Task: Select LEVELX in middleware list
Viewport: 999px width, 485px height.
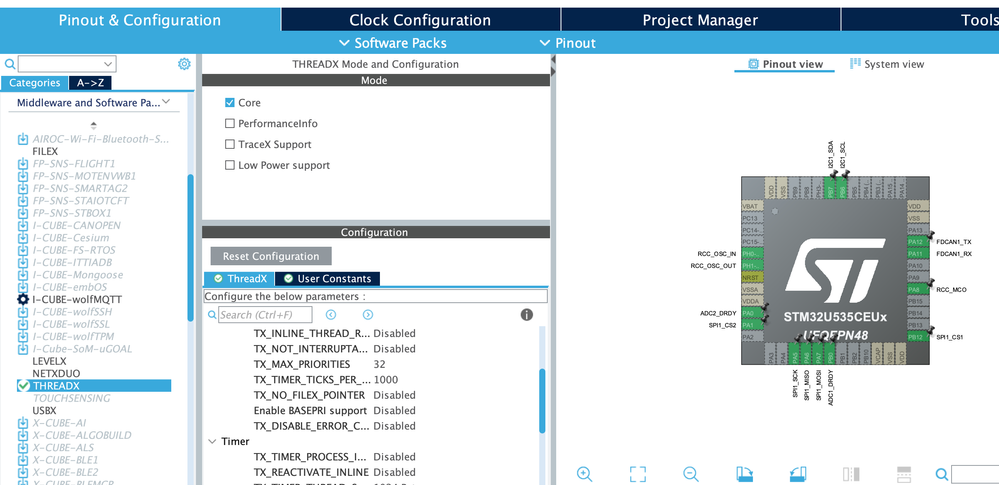Action: click(x=48, y=361)
